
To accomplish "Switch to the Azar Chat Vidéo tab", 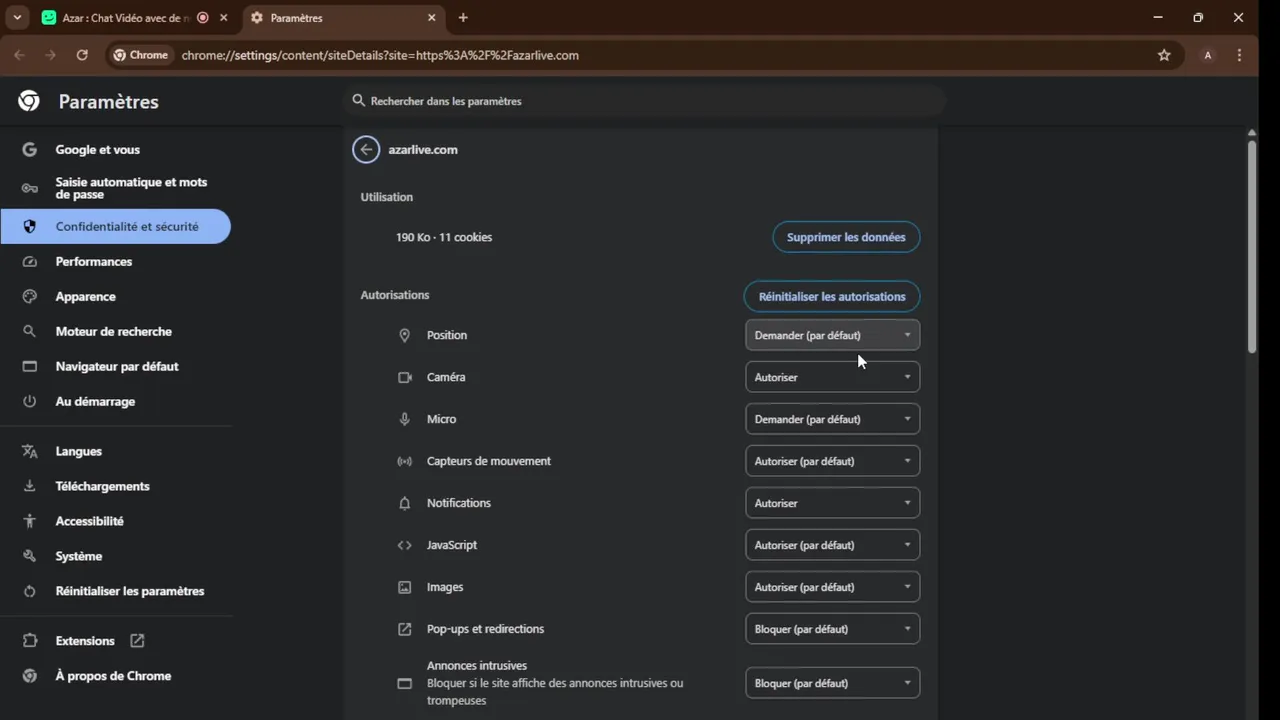I will coord(120,18).
